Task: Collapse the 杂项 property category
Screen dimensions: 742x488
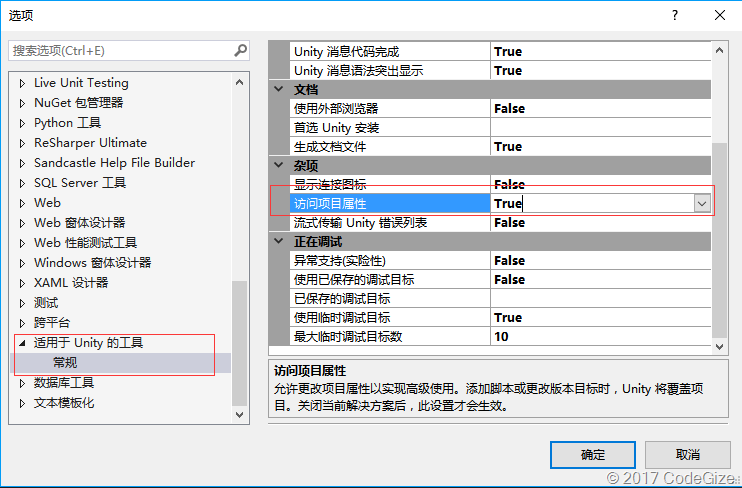Action: [x=279, y=165]
